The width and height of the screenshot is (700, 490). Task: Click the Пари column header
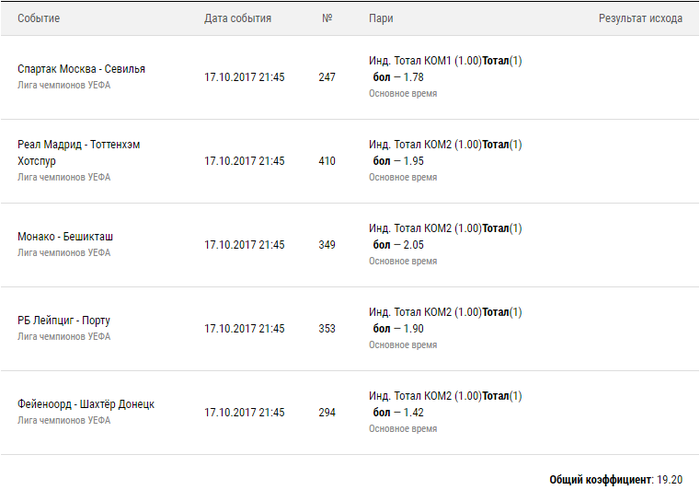(380, 19)
